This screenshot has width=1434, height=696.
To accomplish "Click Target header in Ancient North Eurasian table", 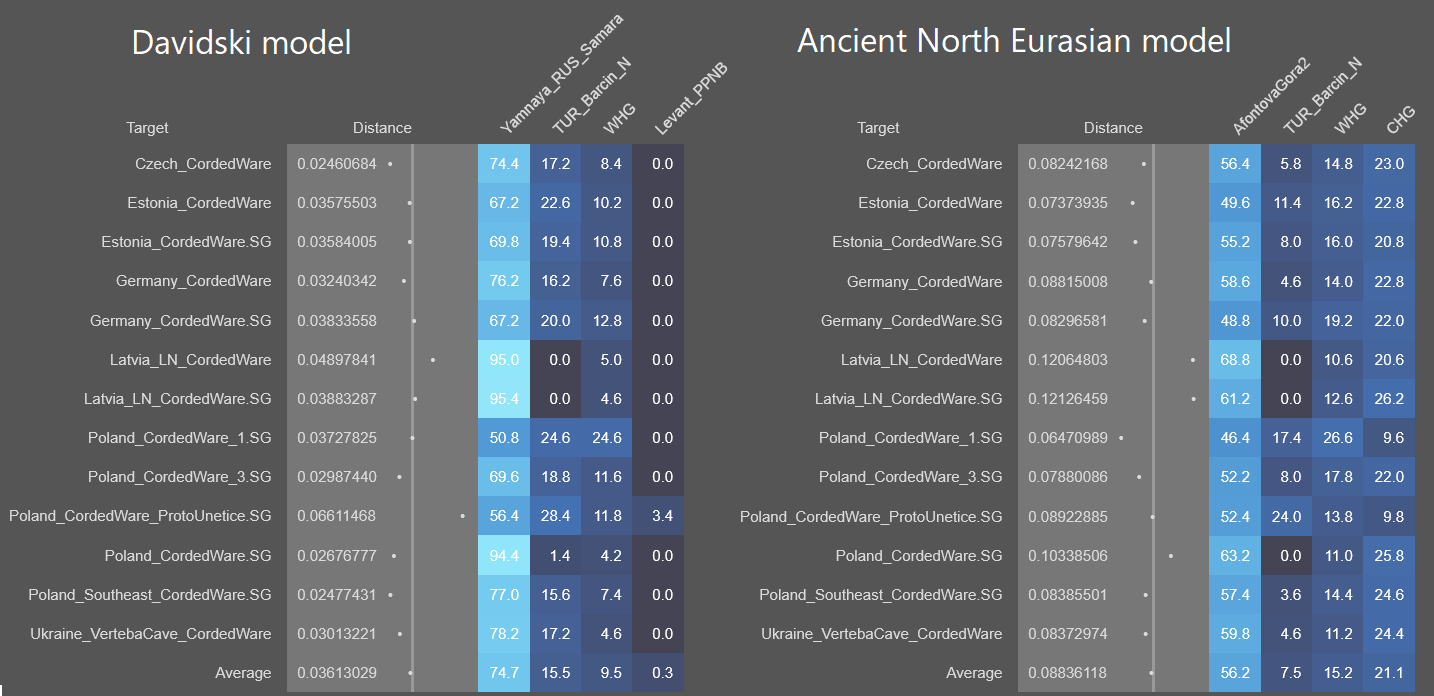I will click(878, 128).
